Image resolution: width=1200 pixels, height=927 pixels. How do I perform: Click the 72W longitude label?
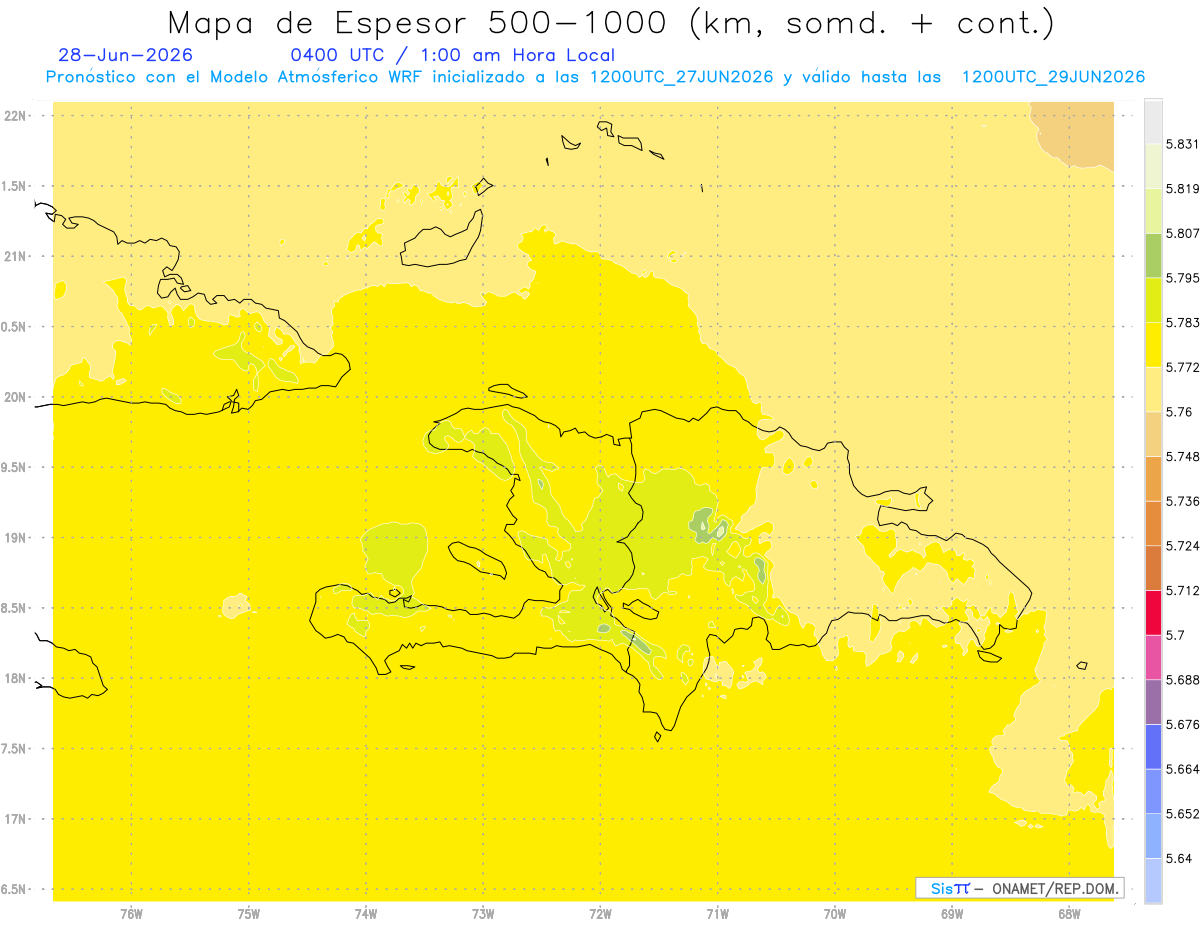coord(600,914)
